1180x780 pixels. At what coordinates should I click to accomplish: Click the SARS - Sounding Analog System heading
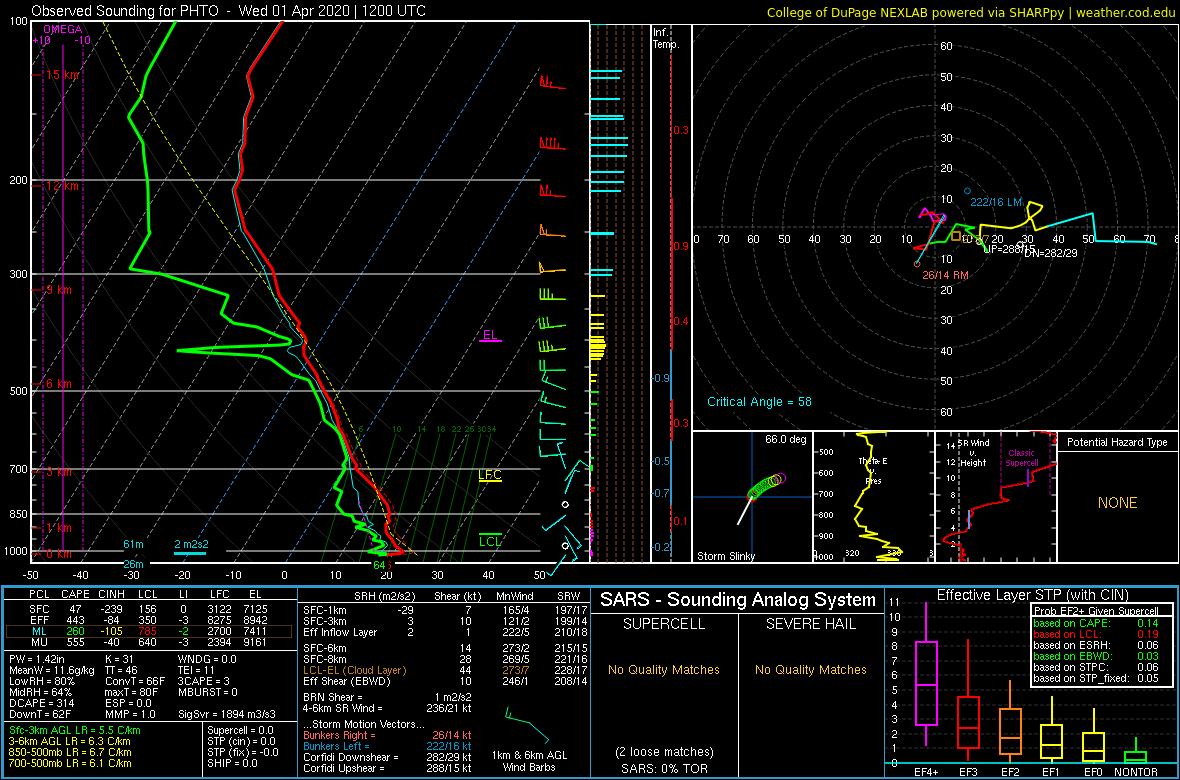(x=738, y=600)
